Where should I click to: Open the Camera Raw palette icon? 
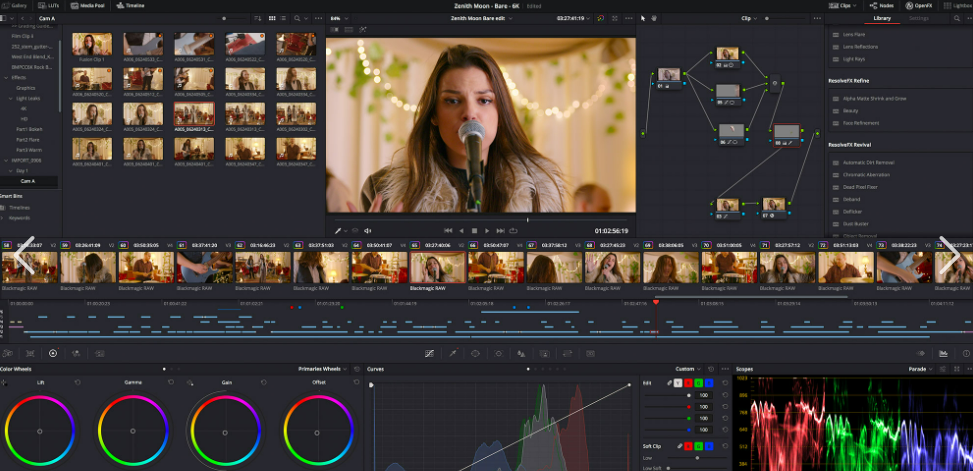coord(7,353)
